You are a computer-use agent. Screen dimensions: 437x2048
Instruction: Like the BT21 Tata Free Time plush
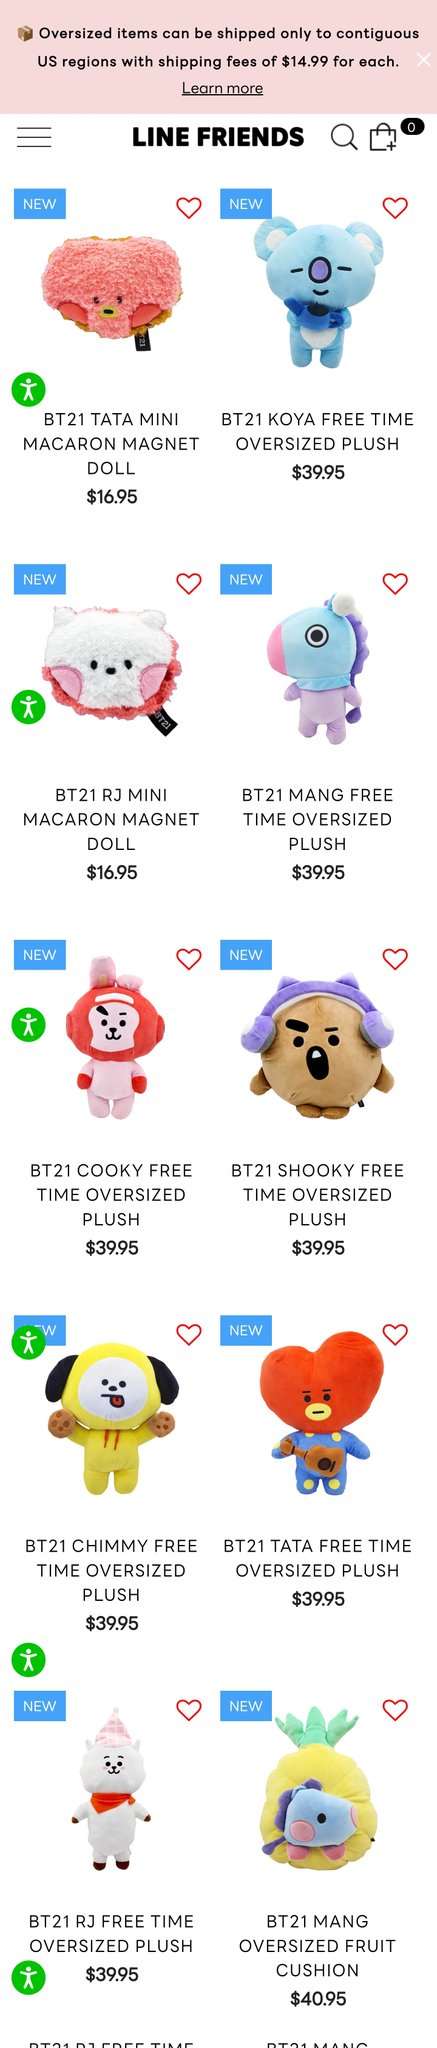click(x=395, y=1334)
